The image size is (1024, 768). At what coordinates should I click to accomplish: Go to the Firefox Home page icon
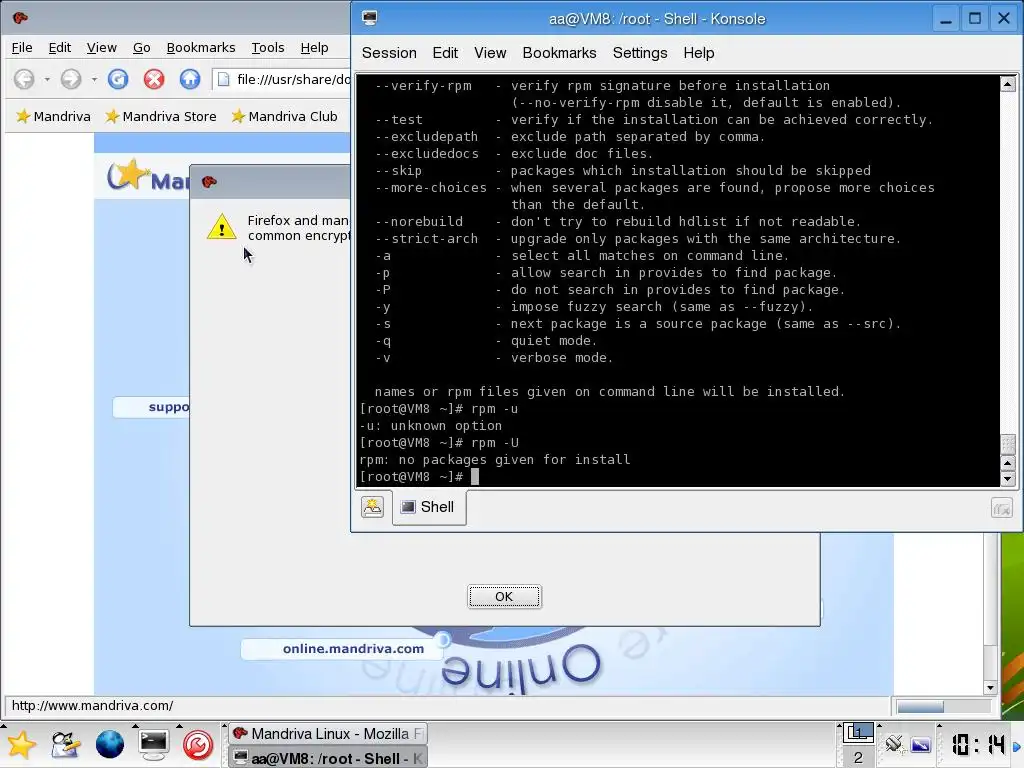tap(190, 79)
